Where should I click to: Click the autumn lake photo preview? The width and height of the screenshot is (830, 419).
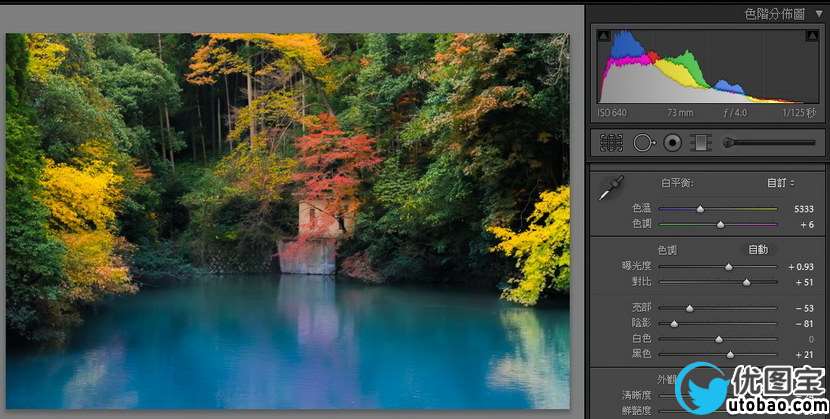pos(288,221)
